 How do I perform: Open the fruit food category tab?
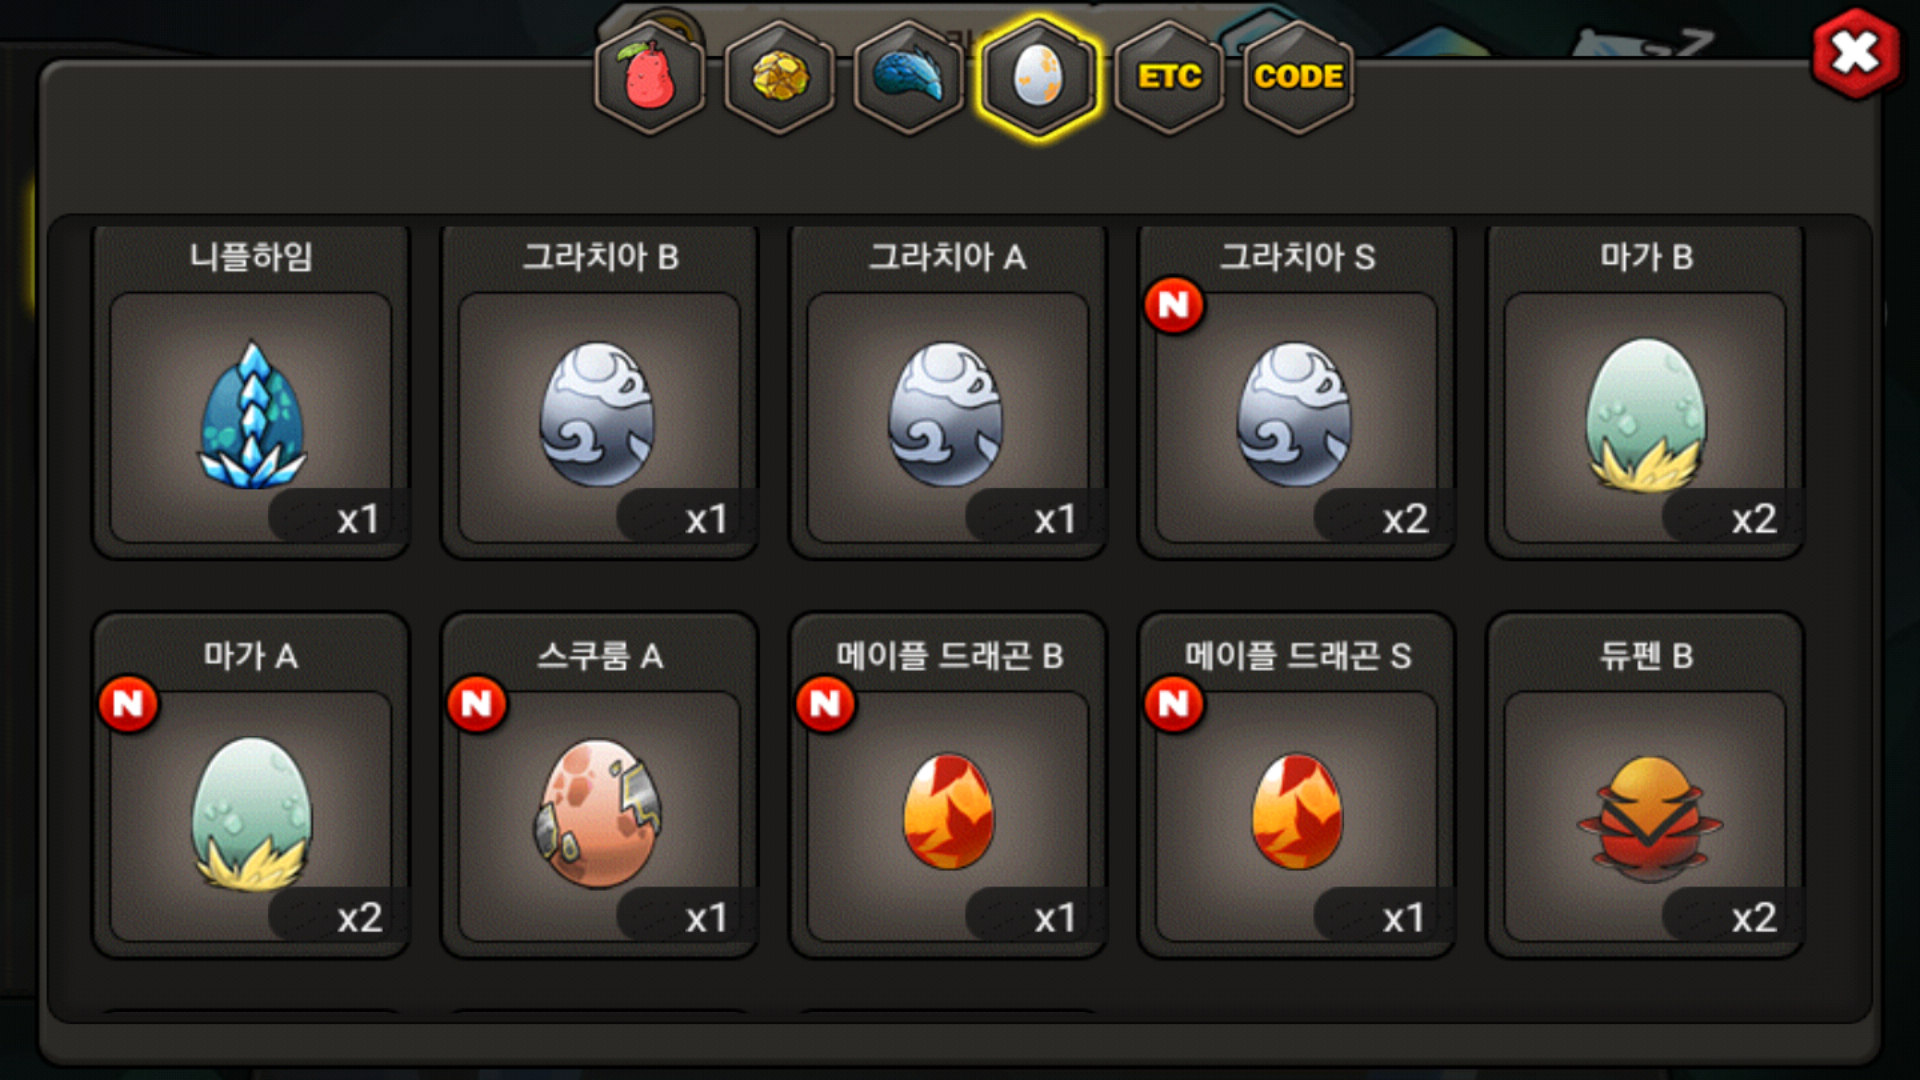650,78
